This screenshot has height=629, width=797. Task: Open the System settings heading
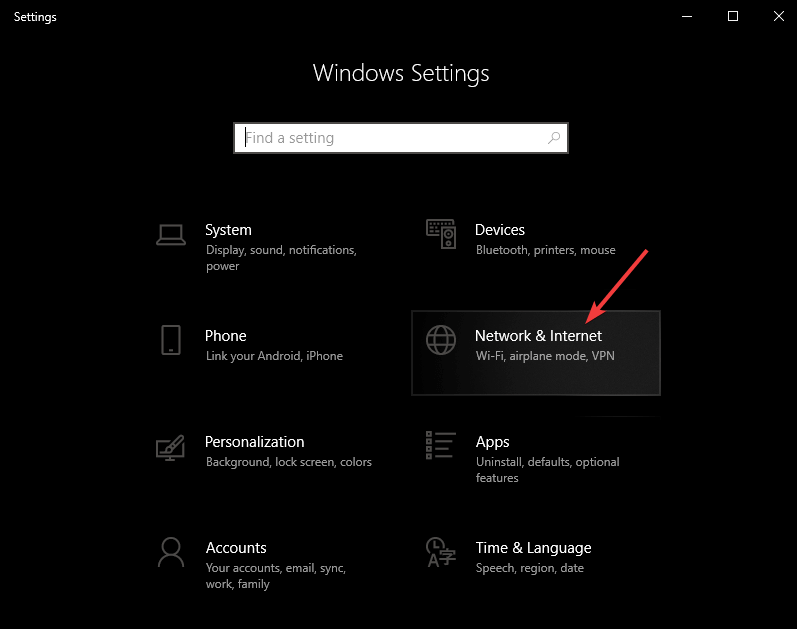[x=228, y=230]
